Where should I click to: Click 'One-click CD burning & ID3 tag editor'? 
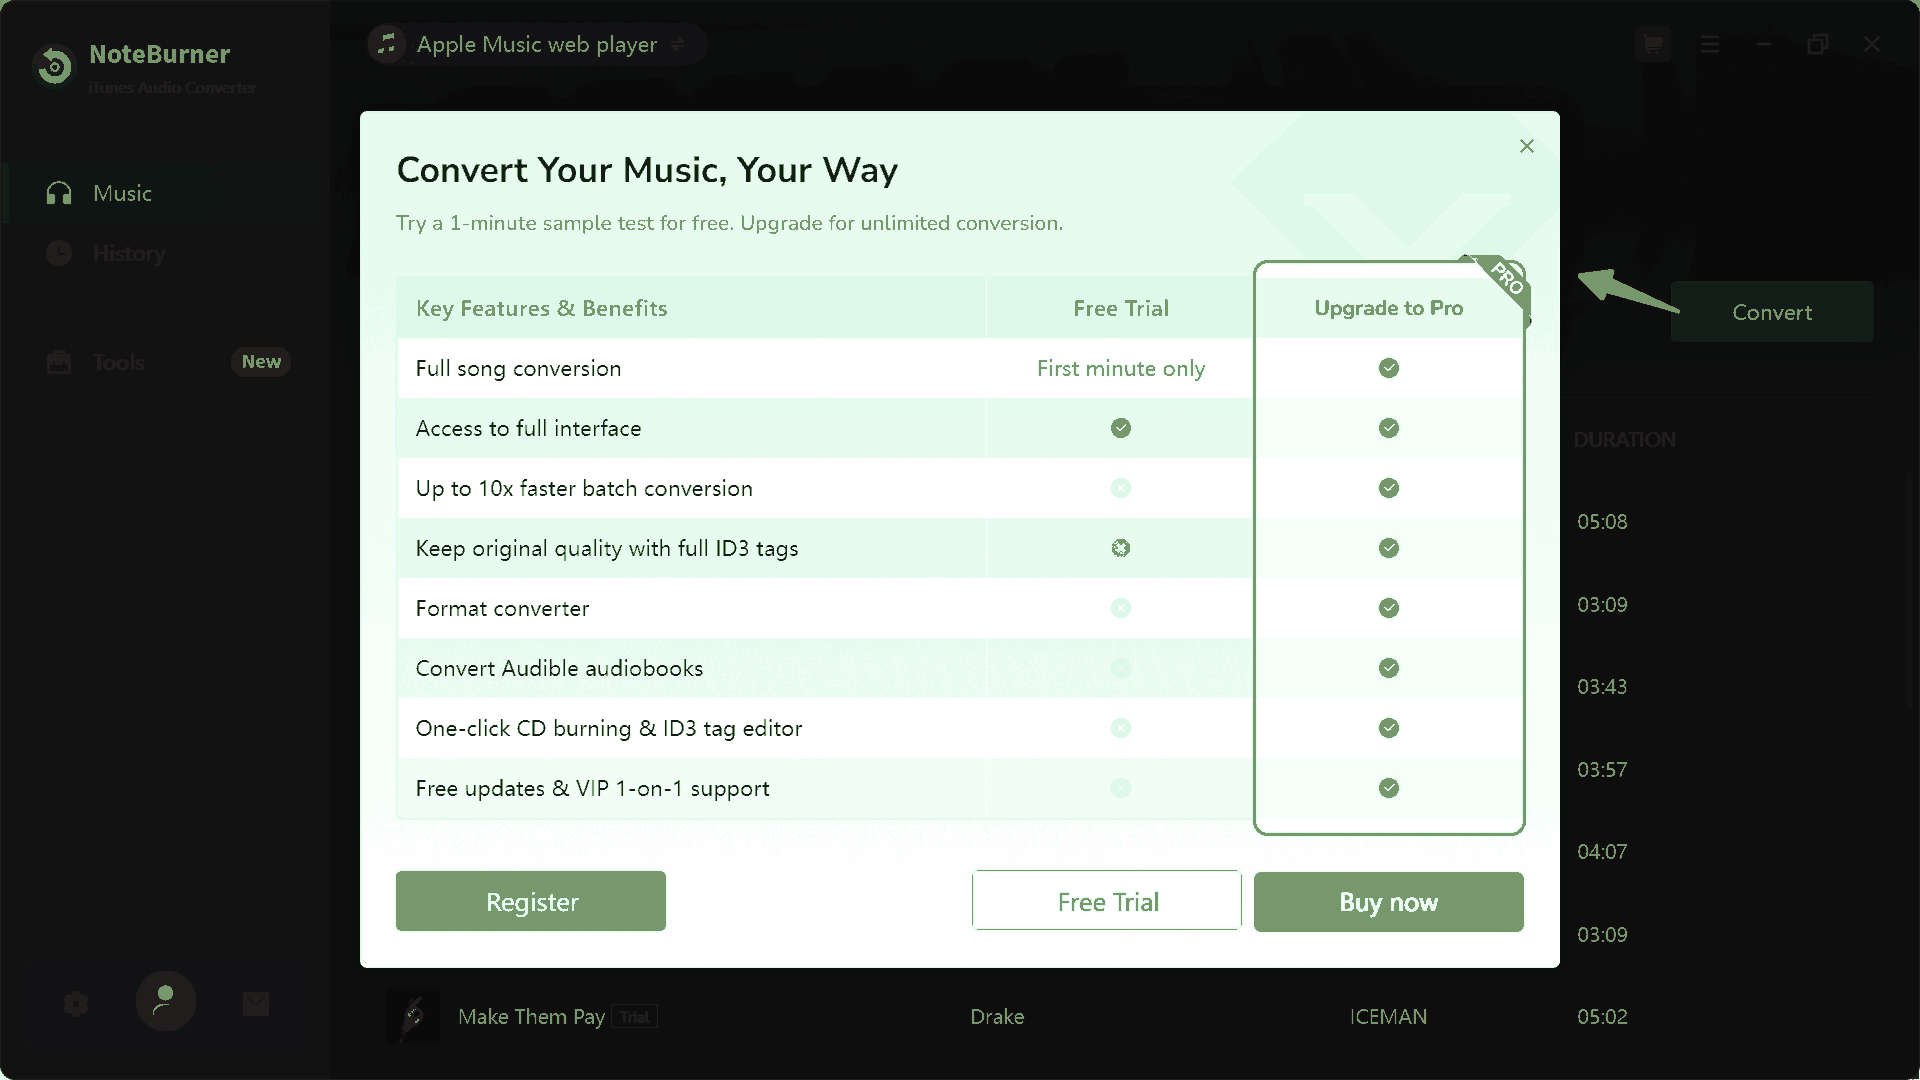click(x=608, y=728)
